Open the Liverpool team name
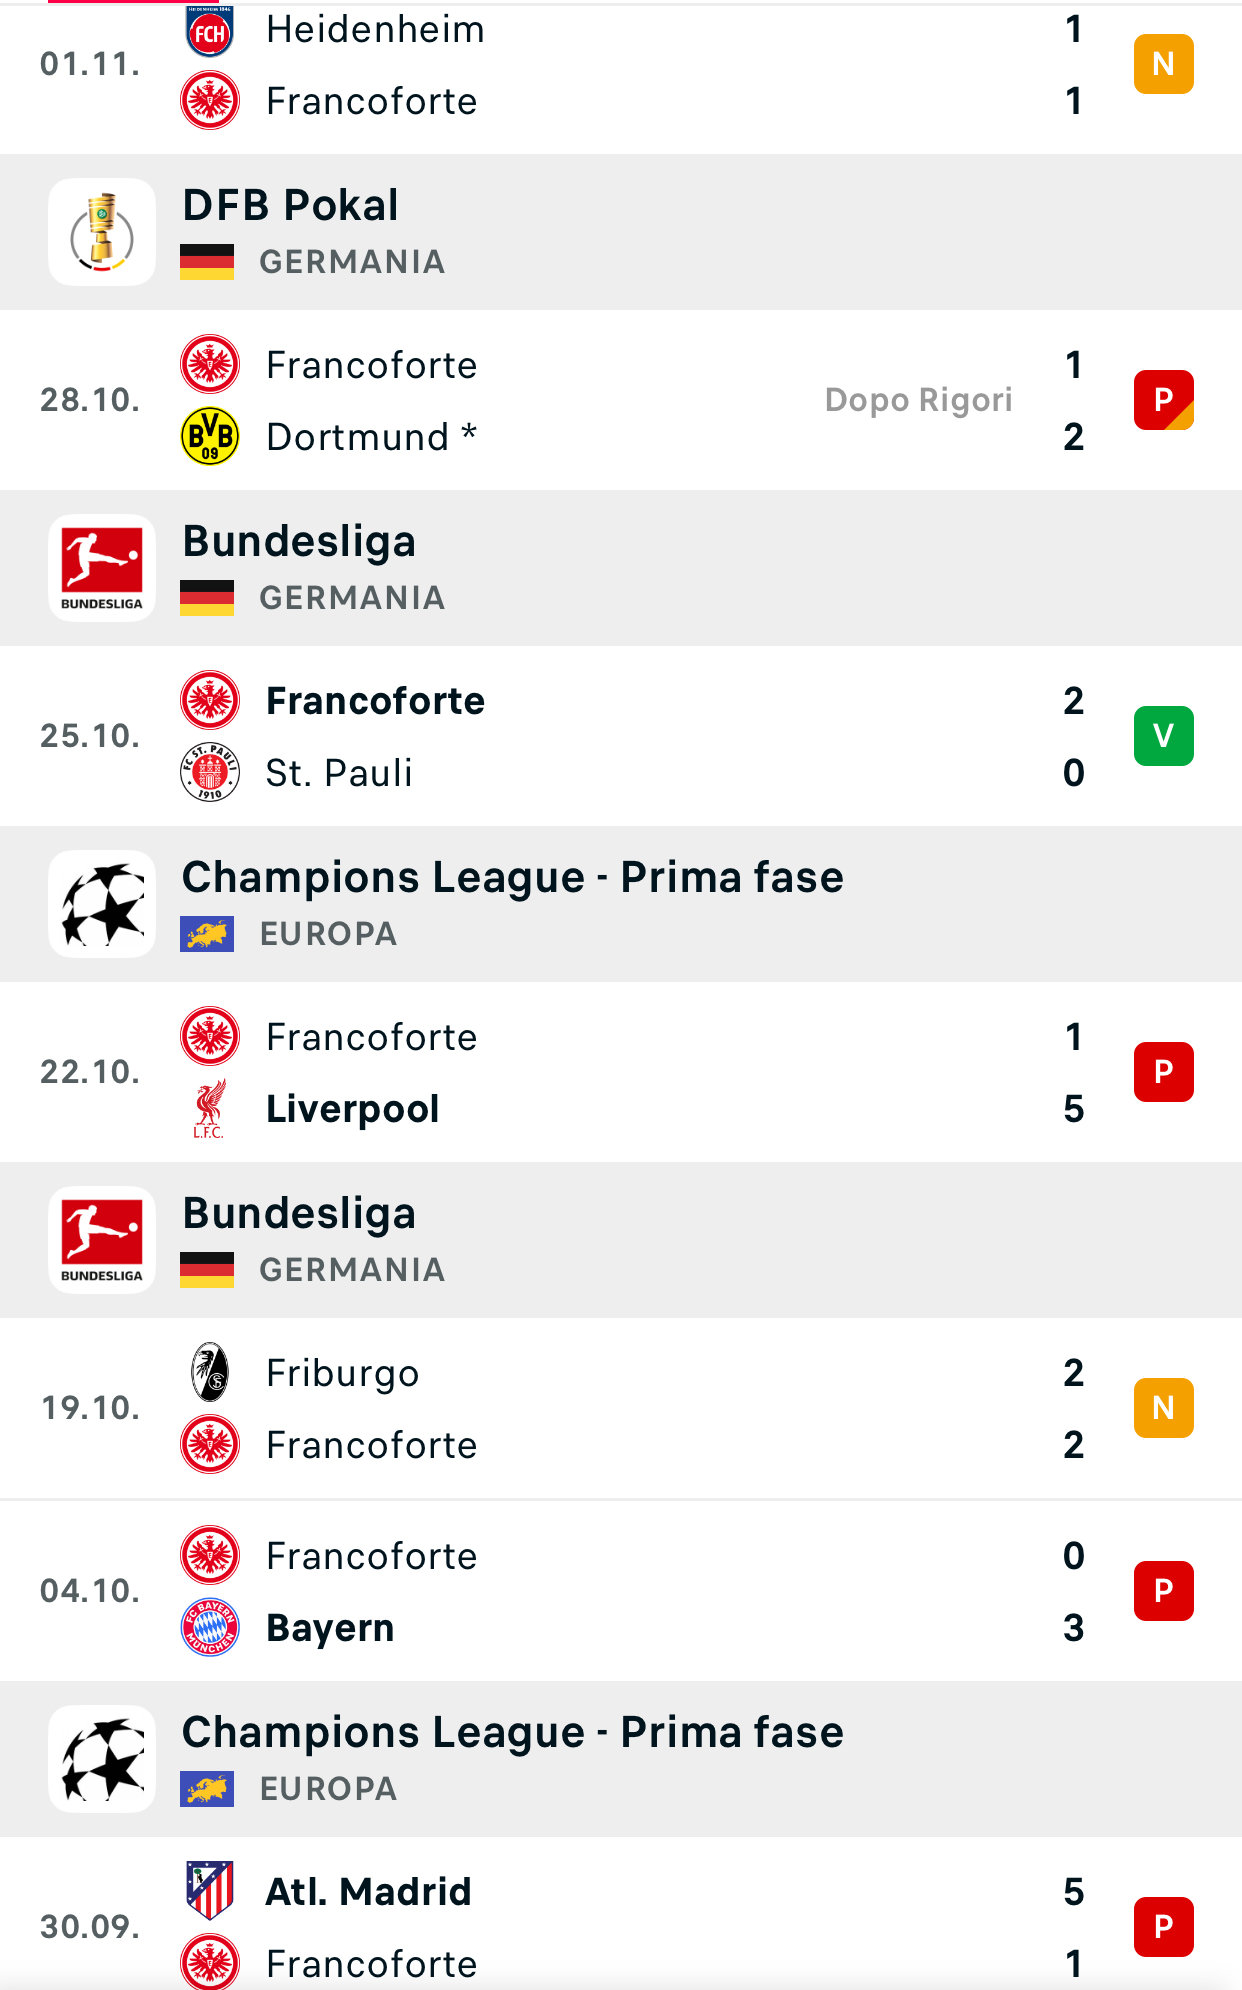The image size is (1242, 1990). tap(353, 1109)
